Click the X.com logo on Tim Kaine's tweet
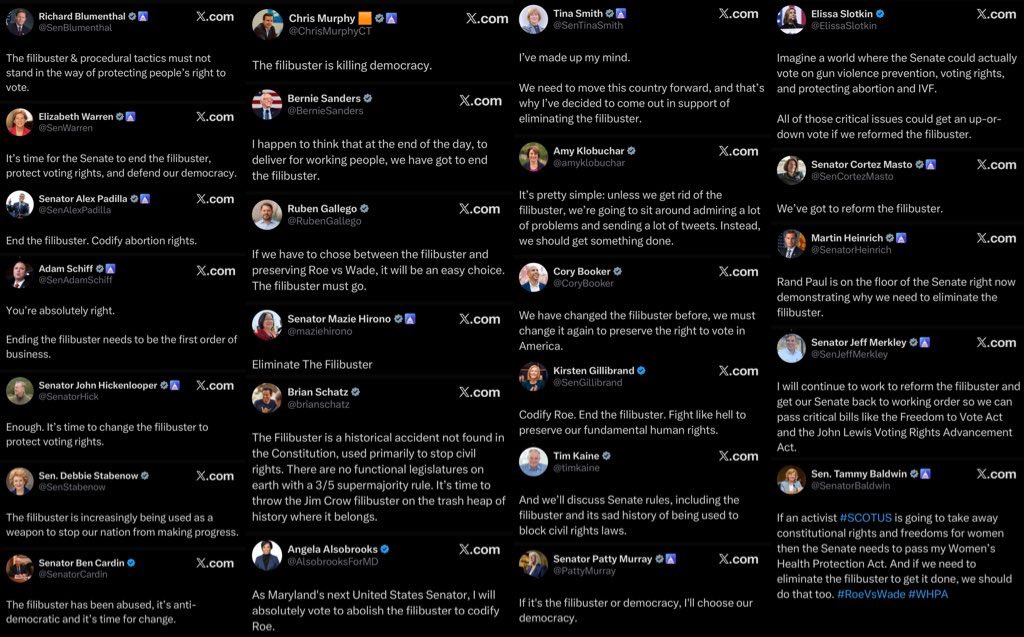This screenshot has width=1024, height=637. pos(738,456)
